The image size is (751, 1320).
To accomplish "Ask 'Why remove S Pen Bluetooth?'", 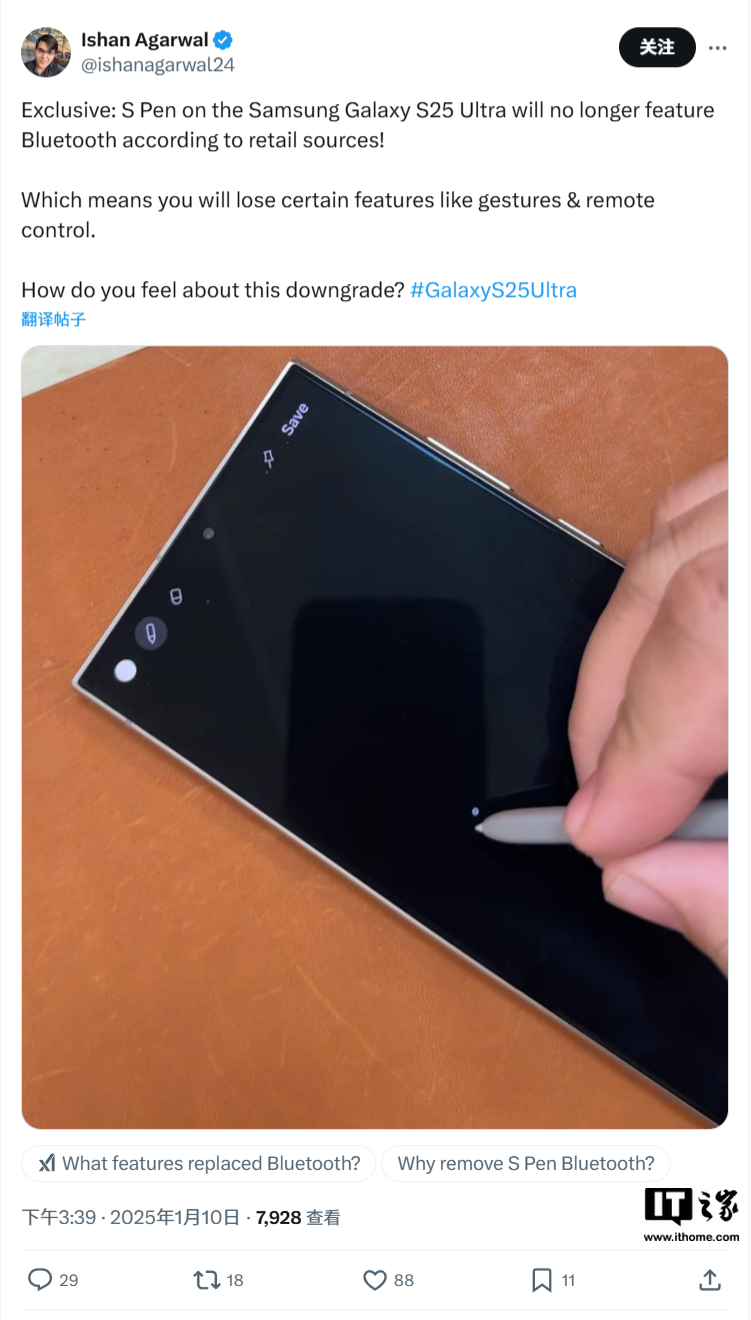I will pos(526,1163).
